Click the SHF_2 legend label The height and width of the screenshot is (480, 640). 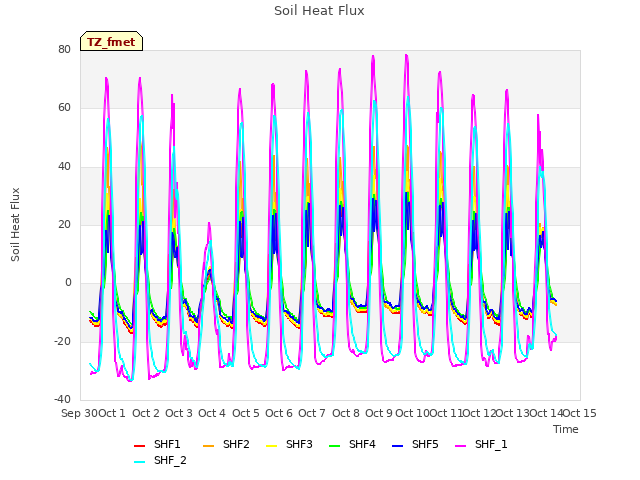170,460
